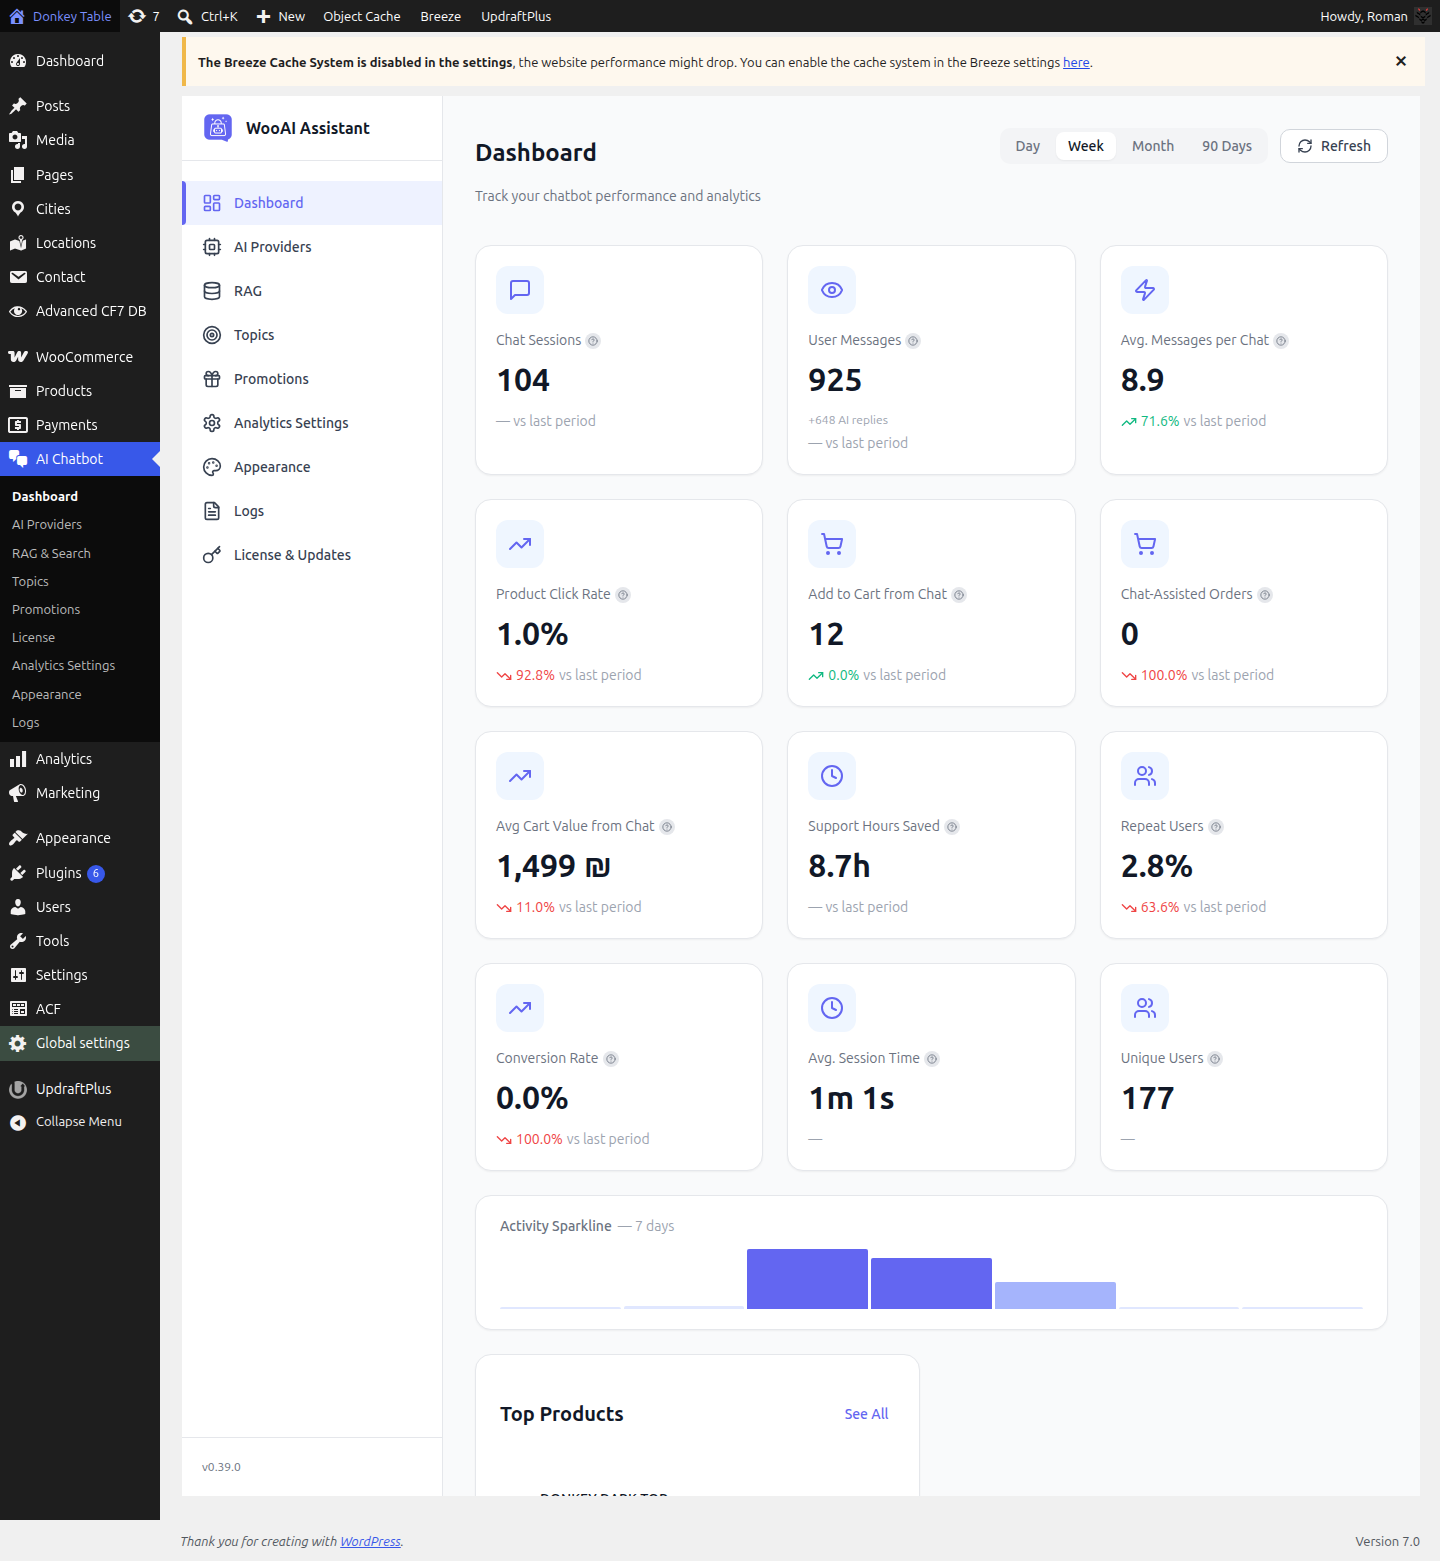Viewport: 1440px width, 1561px height.
Task: Refresh the dashboard statistics
Action: [1334, 146]
